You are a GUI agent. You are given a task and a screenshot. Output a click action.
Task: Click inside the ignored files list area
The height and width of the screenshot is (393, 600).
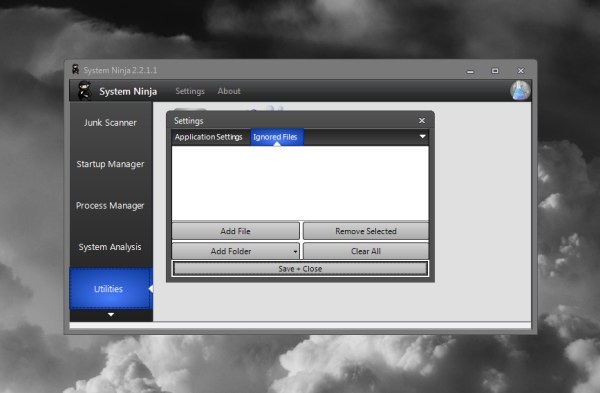tap(300, 183)
